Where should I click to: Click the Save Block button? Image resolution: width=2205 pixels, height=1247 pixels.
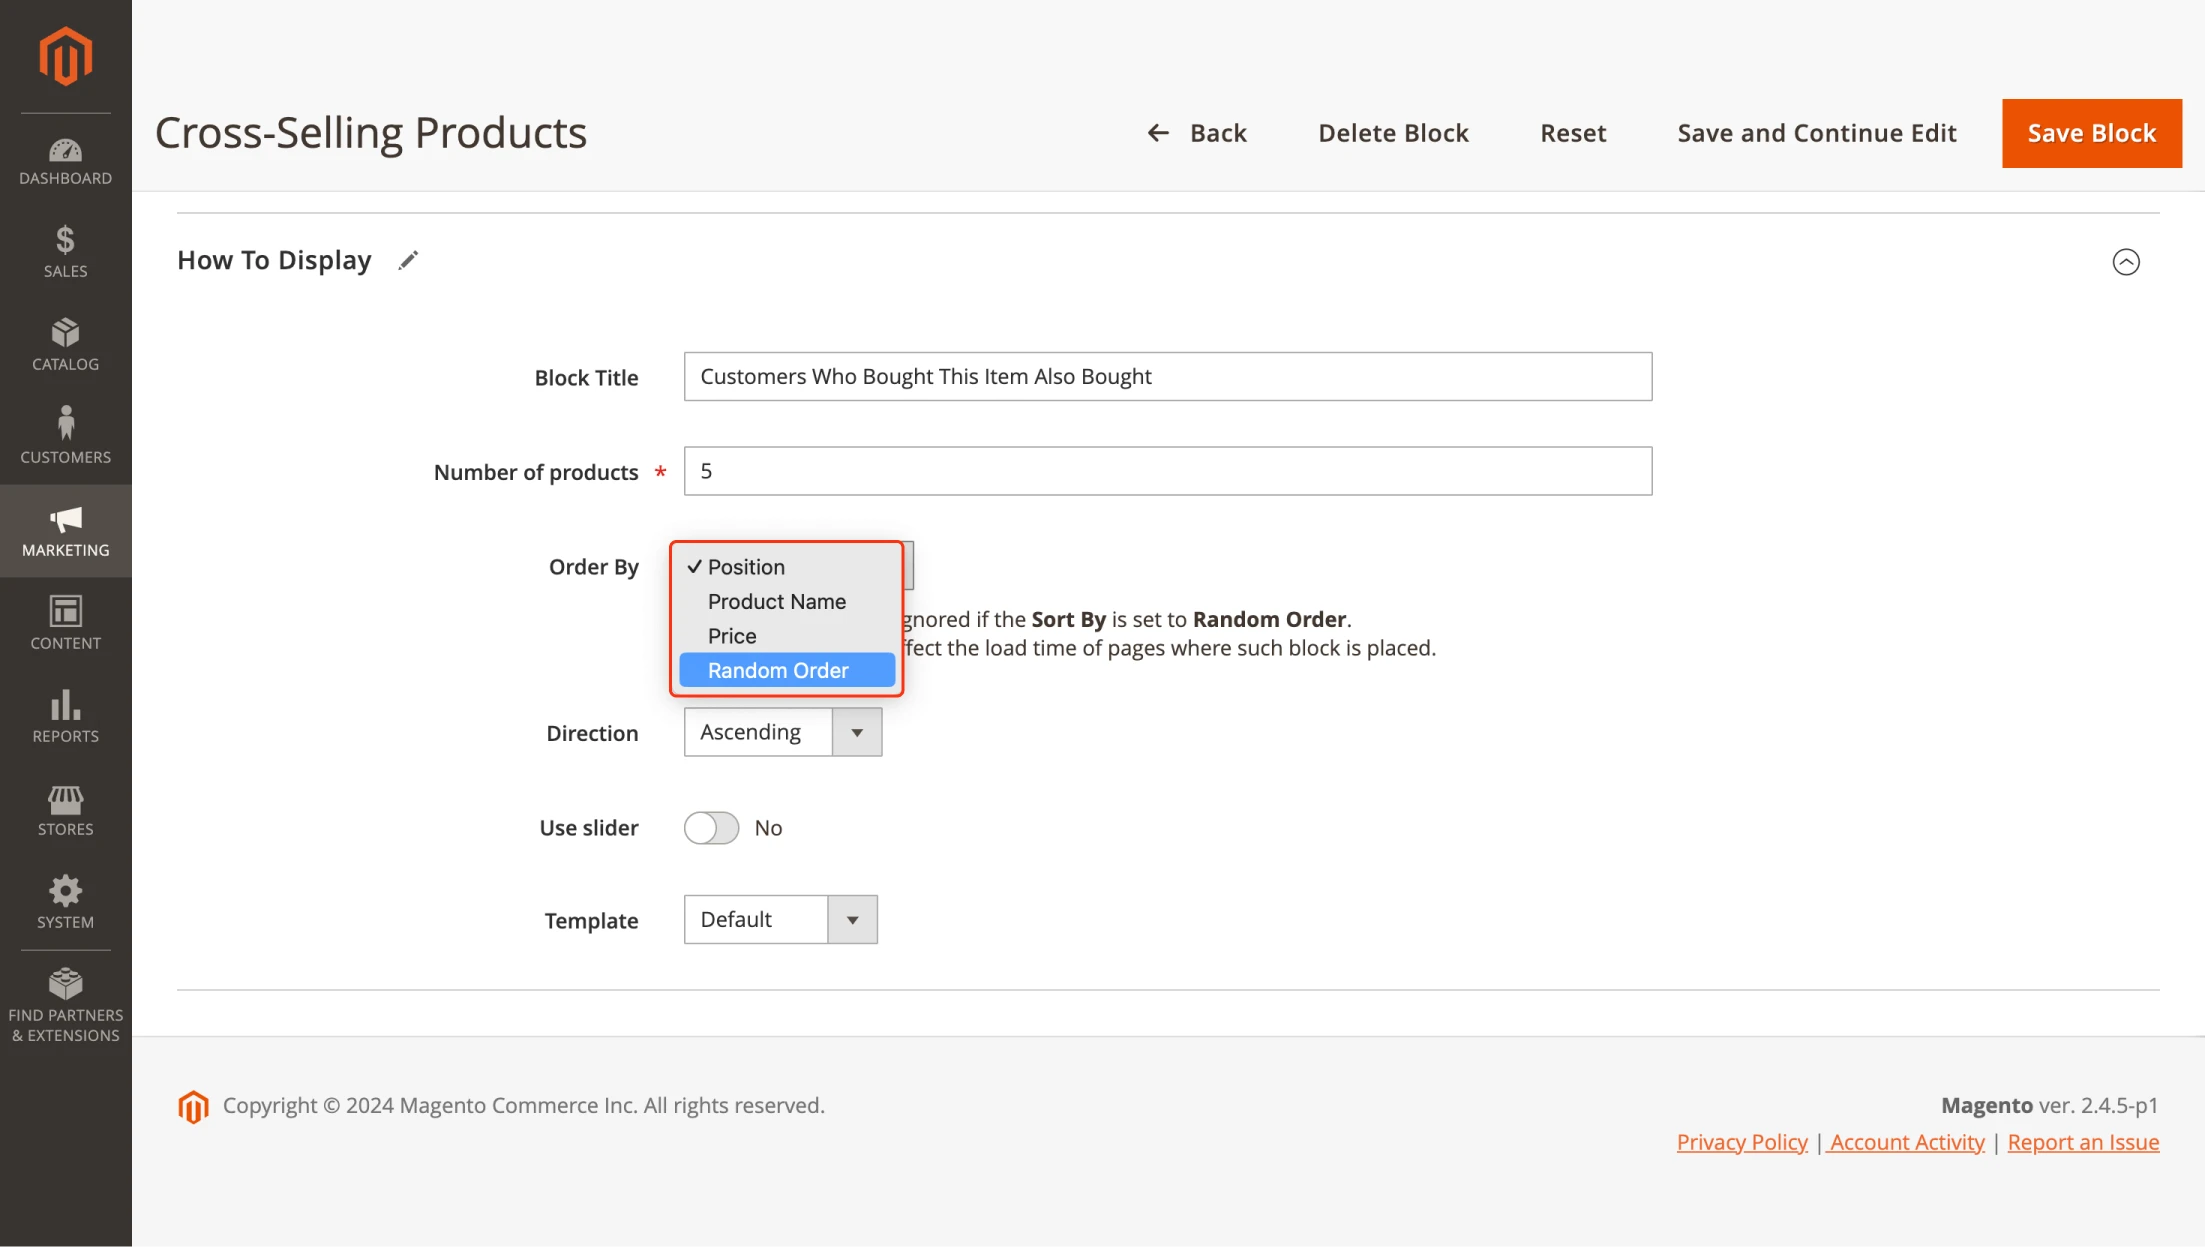pos(2091,132)
